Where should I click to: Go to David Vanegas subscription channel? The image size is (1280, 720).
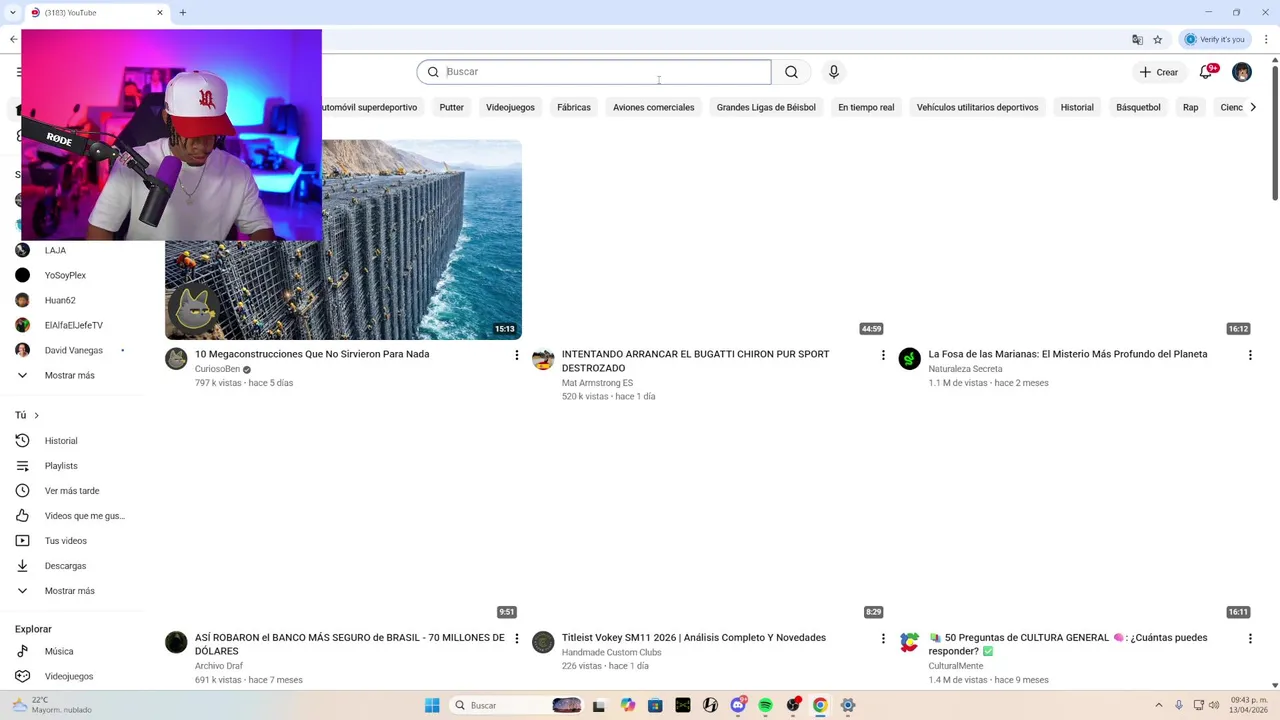click(72, 350)
